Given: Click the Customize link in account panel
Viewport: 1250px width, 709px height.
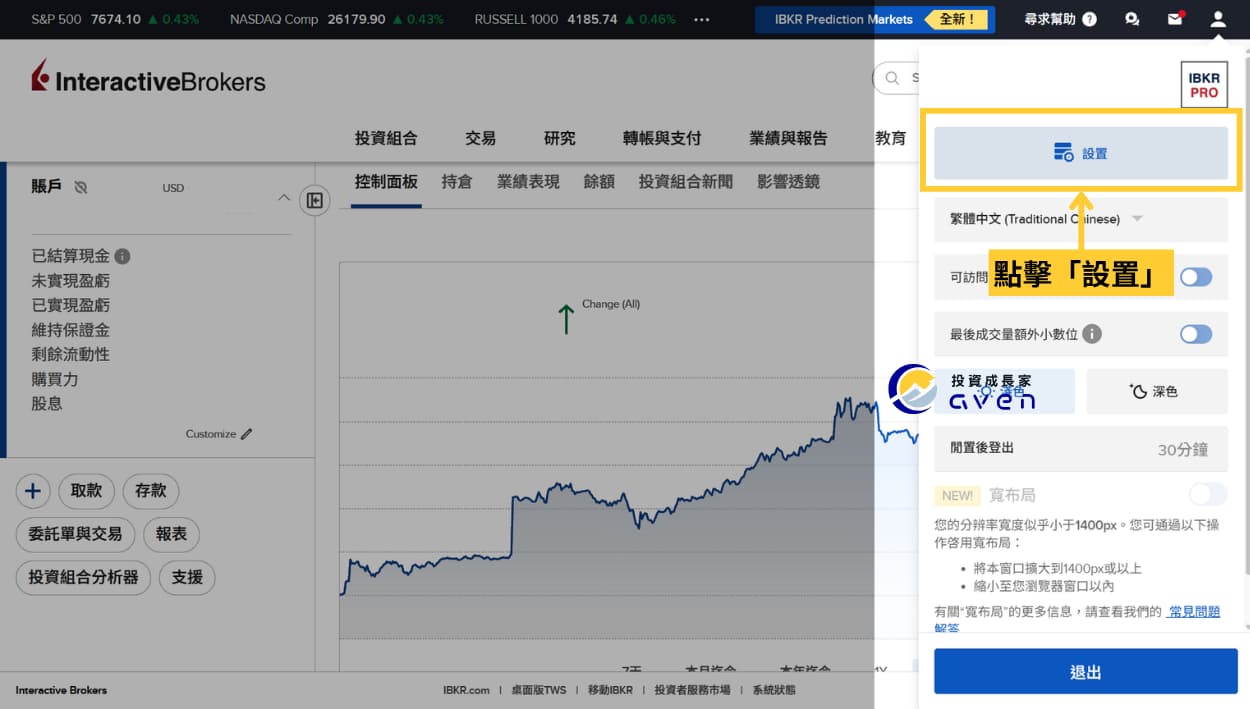Looking at the screenshot, I should coord(211,434).
